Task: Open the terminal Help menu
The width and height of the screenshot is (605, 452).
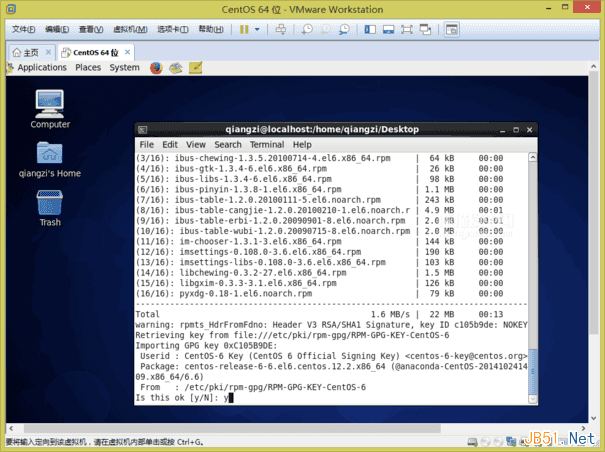Action: click(x=302, y=145)
